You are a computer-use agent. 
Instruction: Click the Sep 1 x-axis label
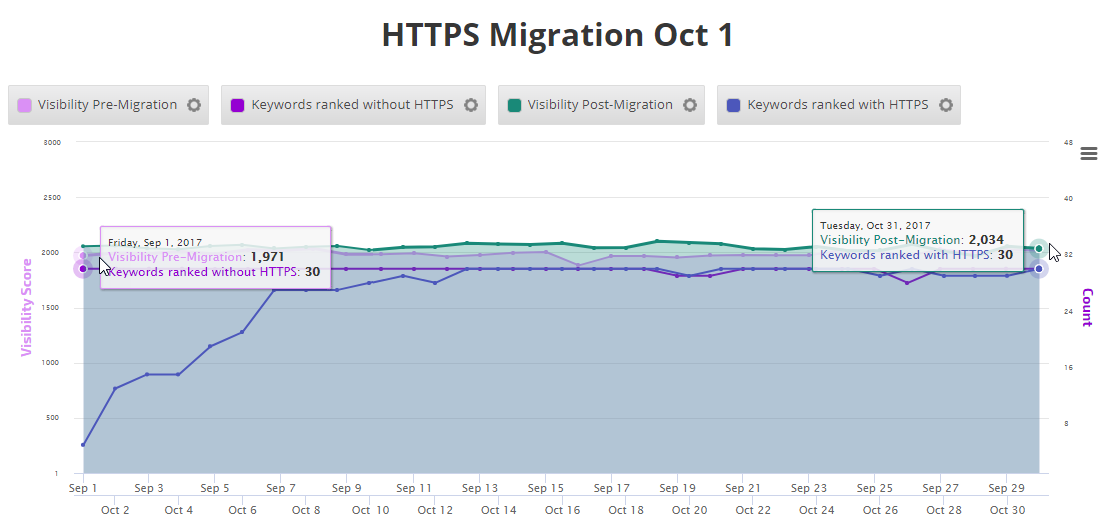(83, 488)
